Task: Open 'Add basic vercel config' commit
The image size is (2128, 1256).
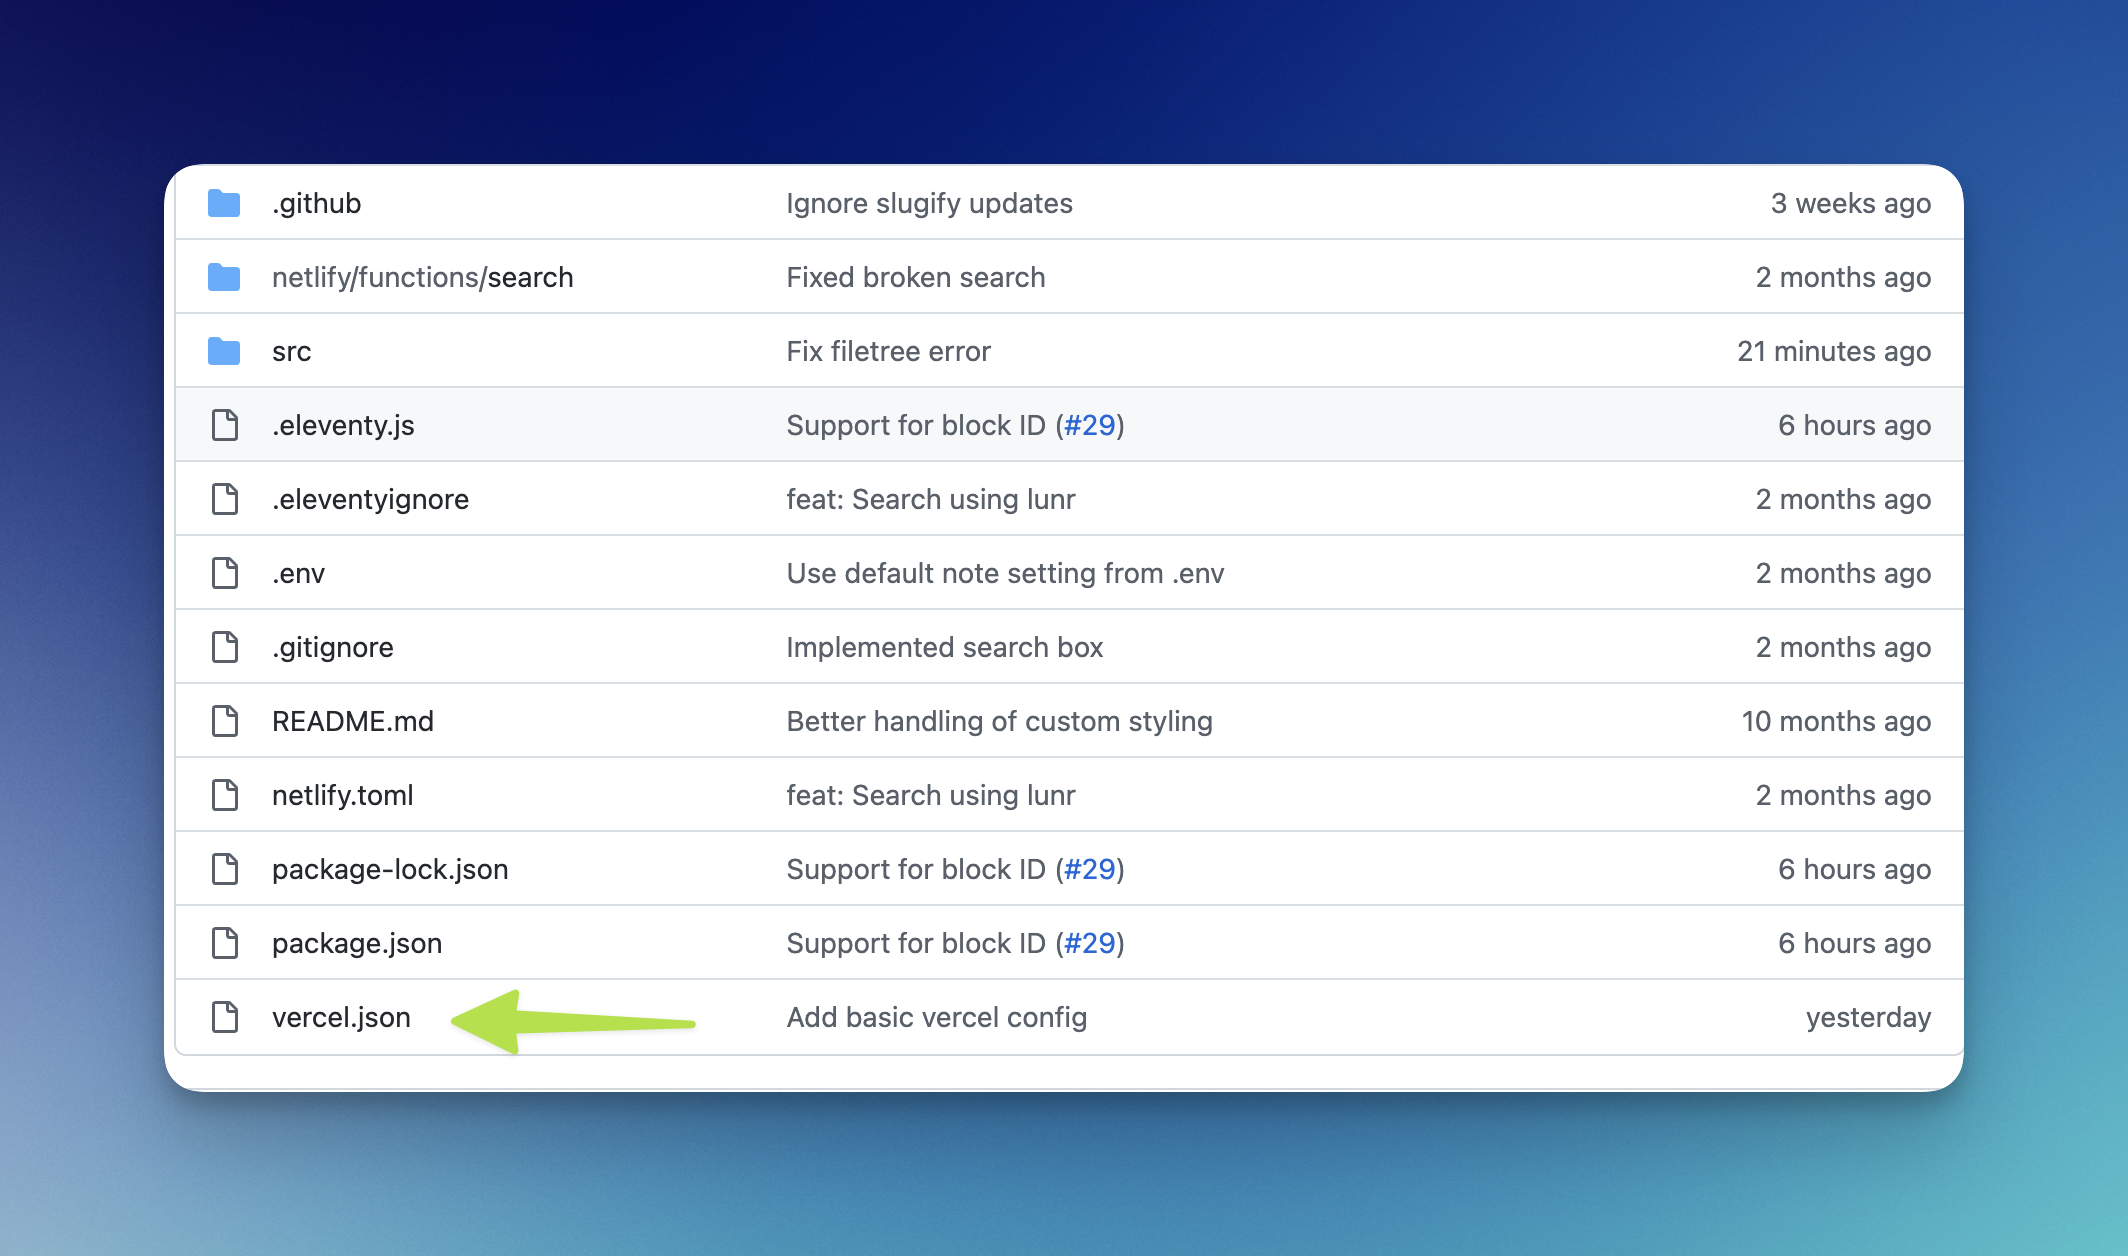Action: (x=936, y=1017)
